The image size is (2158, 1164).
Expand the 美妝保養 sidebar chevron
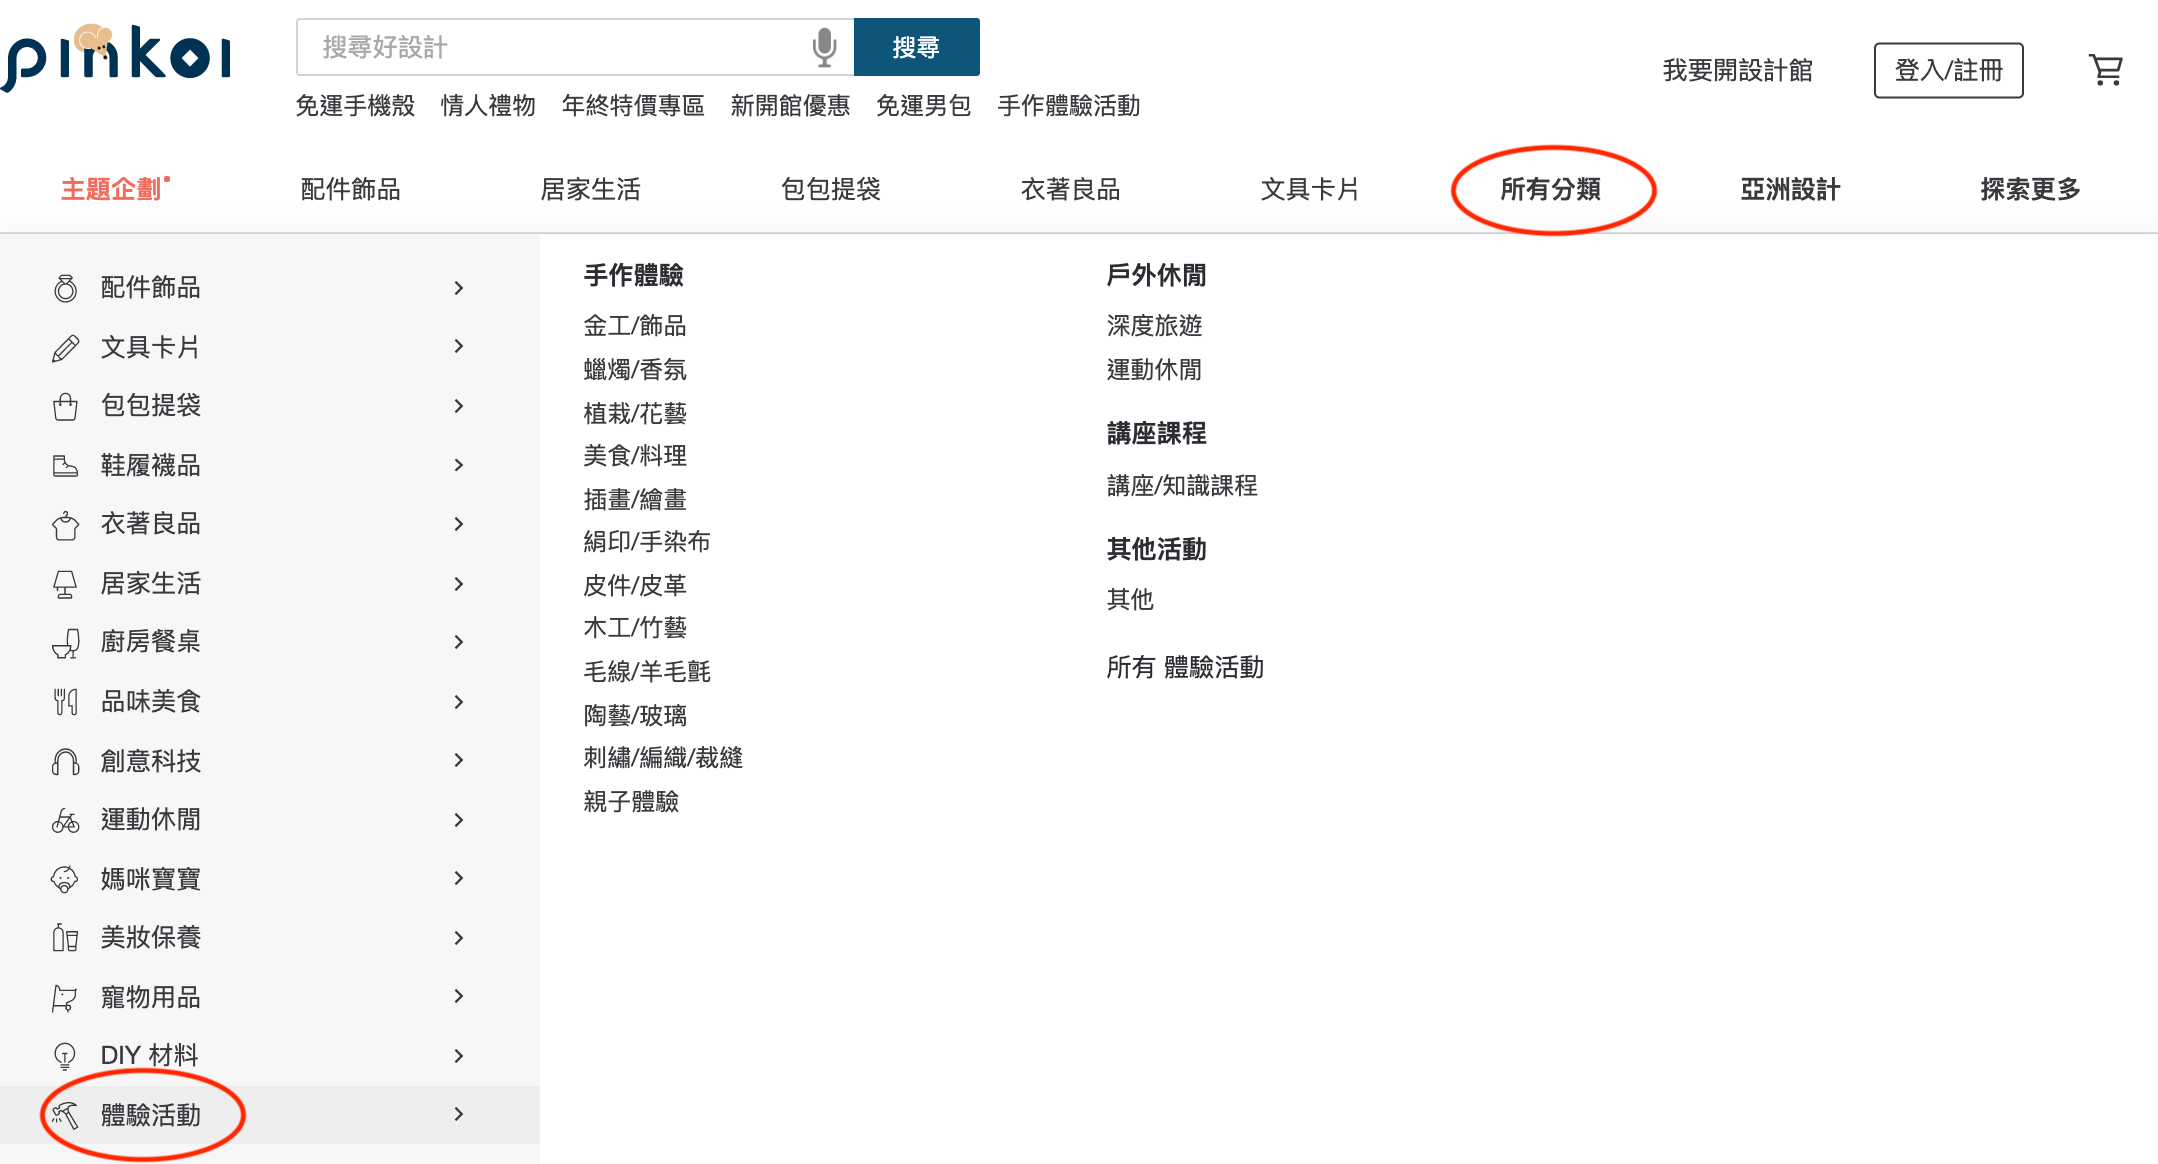coord(459,938)
